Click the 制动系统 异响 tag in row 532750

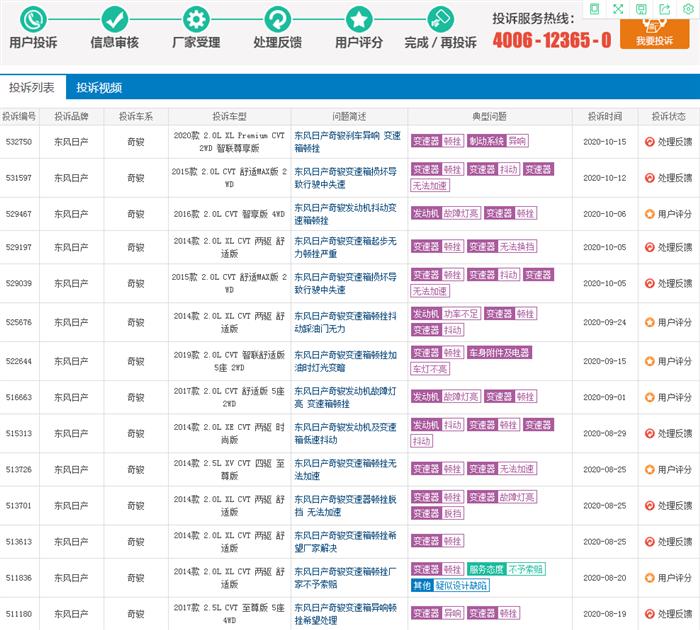click(498, 141)
